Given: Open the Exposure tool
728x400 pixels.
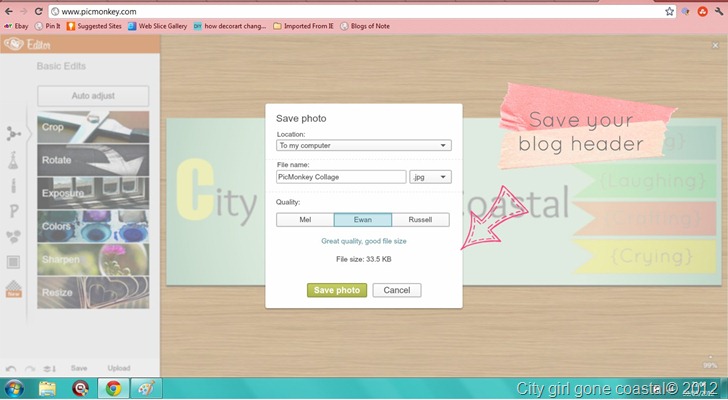Looking at the screenshot, I should (x=93, y=193).
